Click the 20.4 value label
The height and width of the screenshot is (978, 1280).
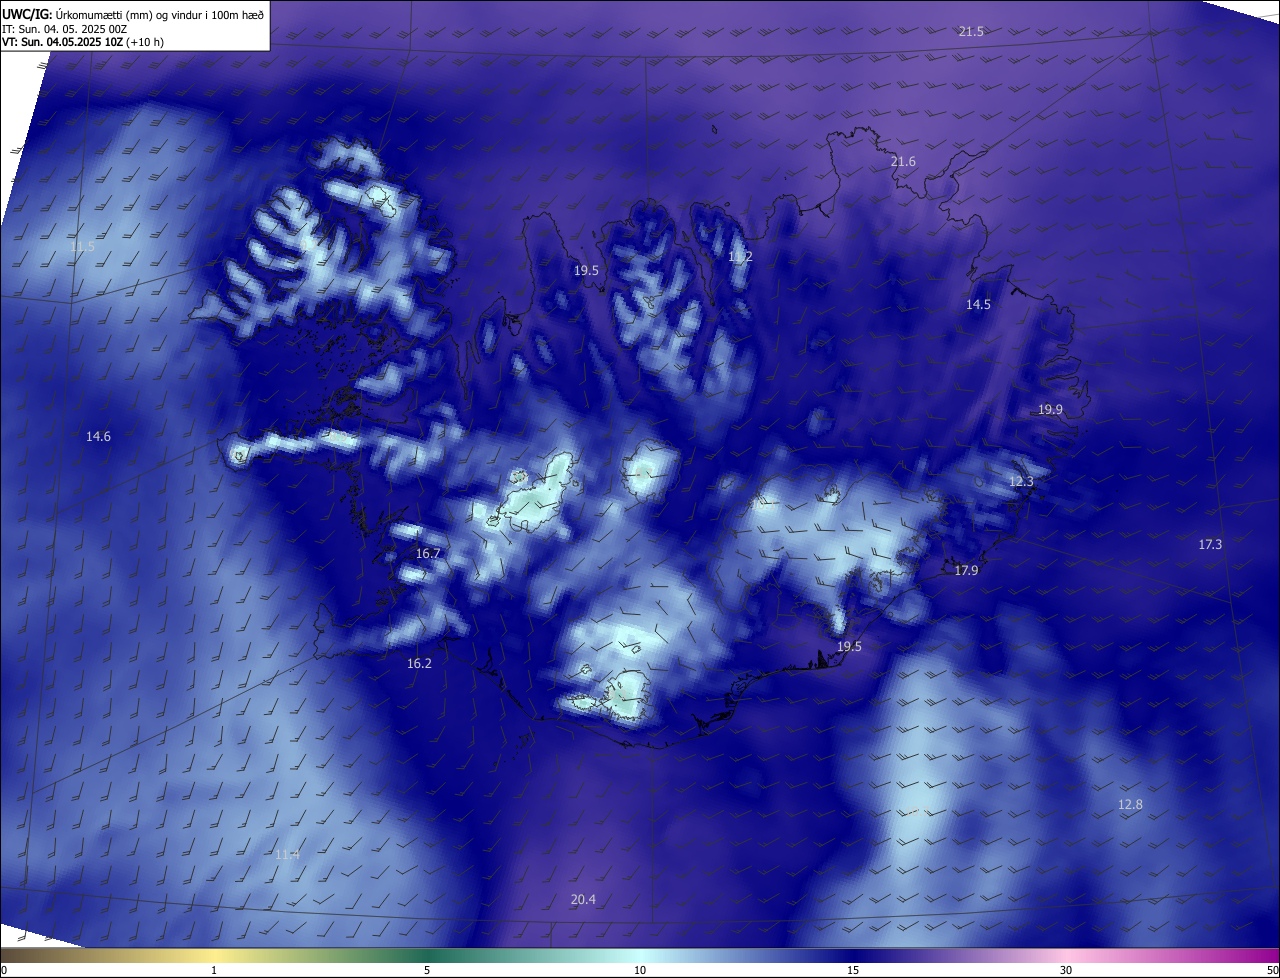click(583, 899)
